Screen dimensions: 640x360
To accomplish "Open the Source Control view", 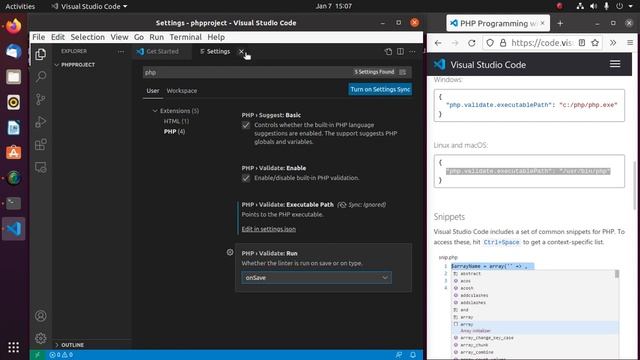I will (40, 99).
